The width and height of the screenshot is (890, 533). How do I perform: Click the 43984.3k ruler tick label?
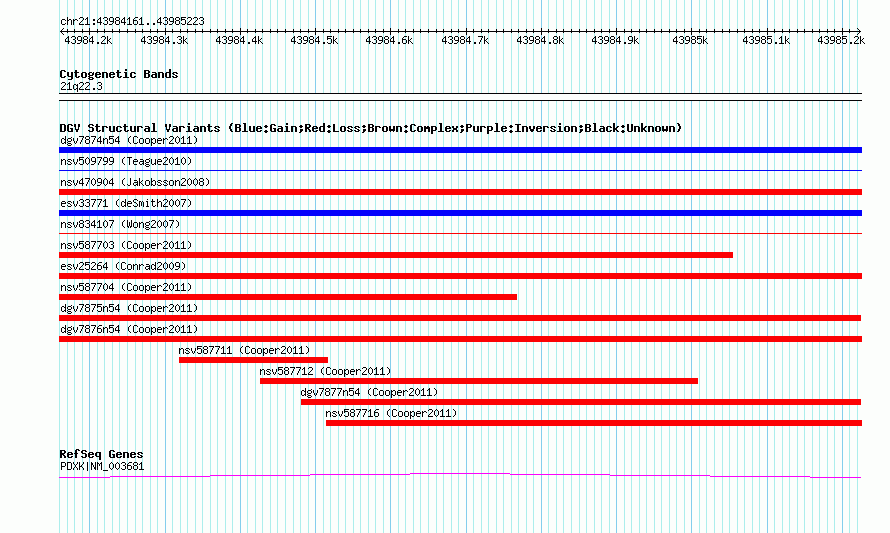point(164,40)
